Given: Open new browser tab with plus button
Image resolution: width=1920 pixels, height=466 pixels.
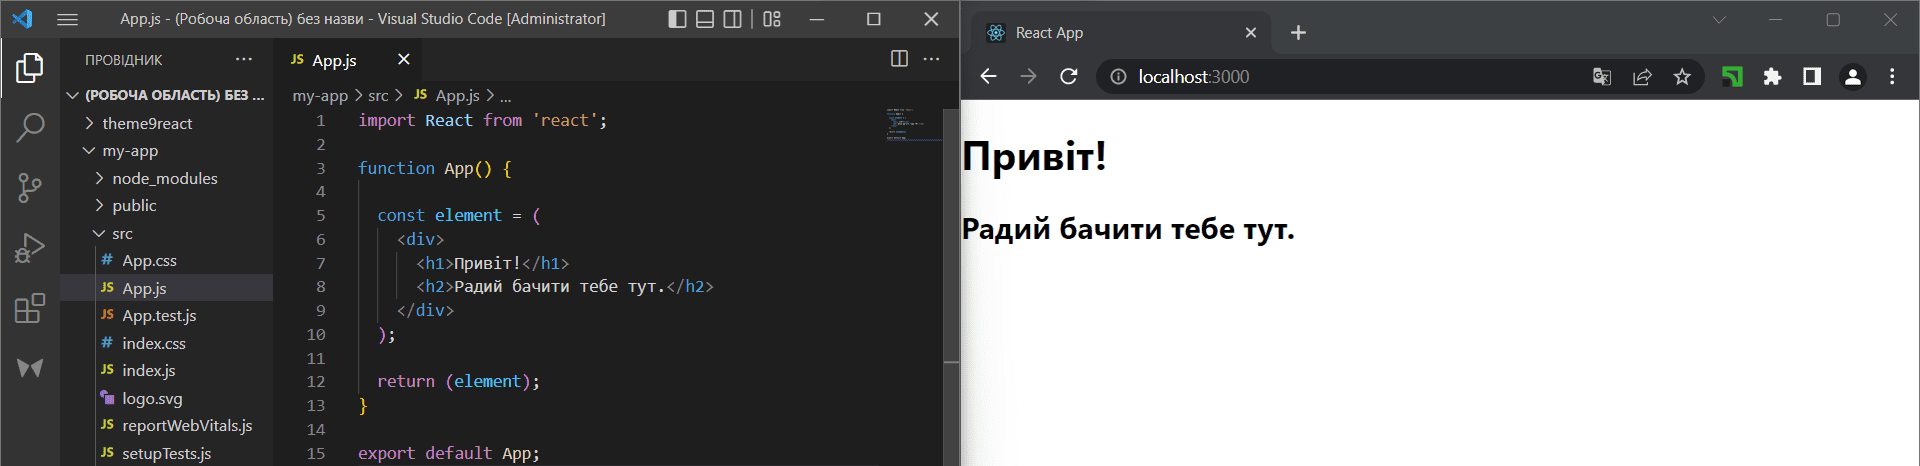Looking at the screenshot, I should 1298,33.
